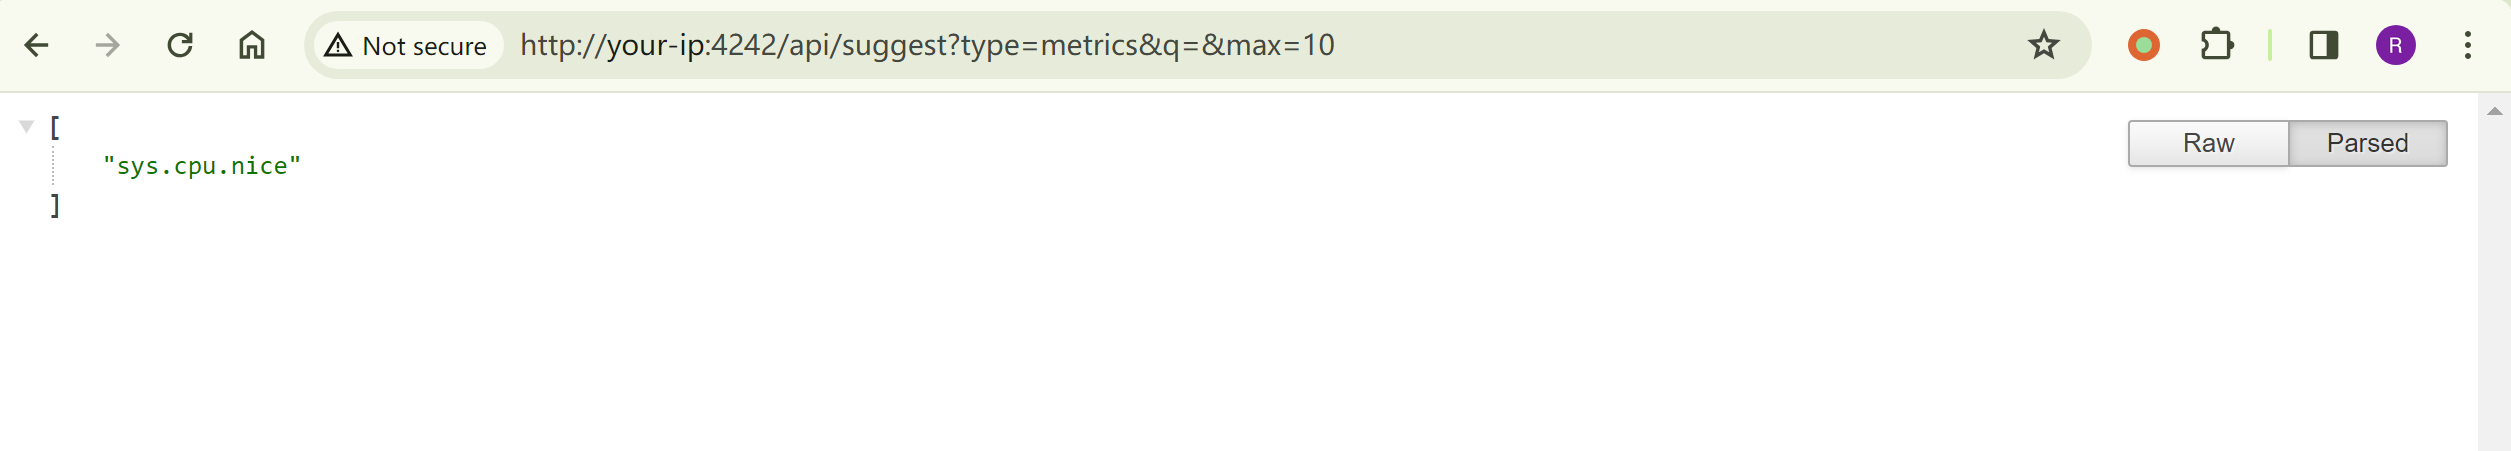Image resolution: width=2511 pixels, height=451 pixels.
Task: Reload the current API page
Action: (x=180, y=45)
